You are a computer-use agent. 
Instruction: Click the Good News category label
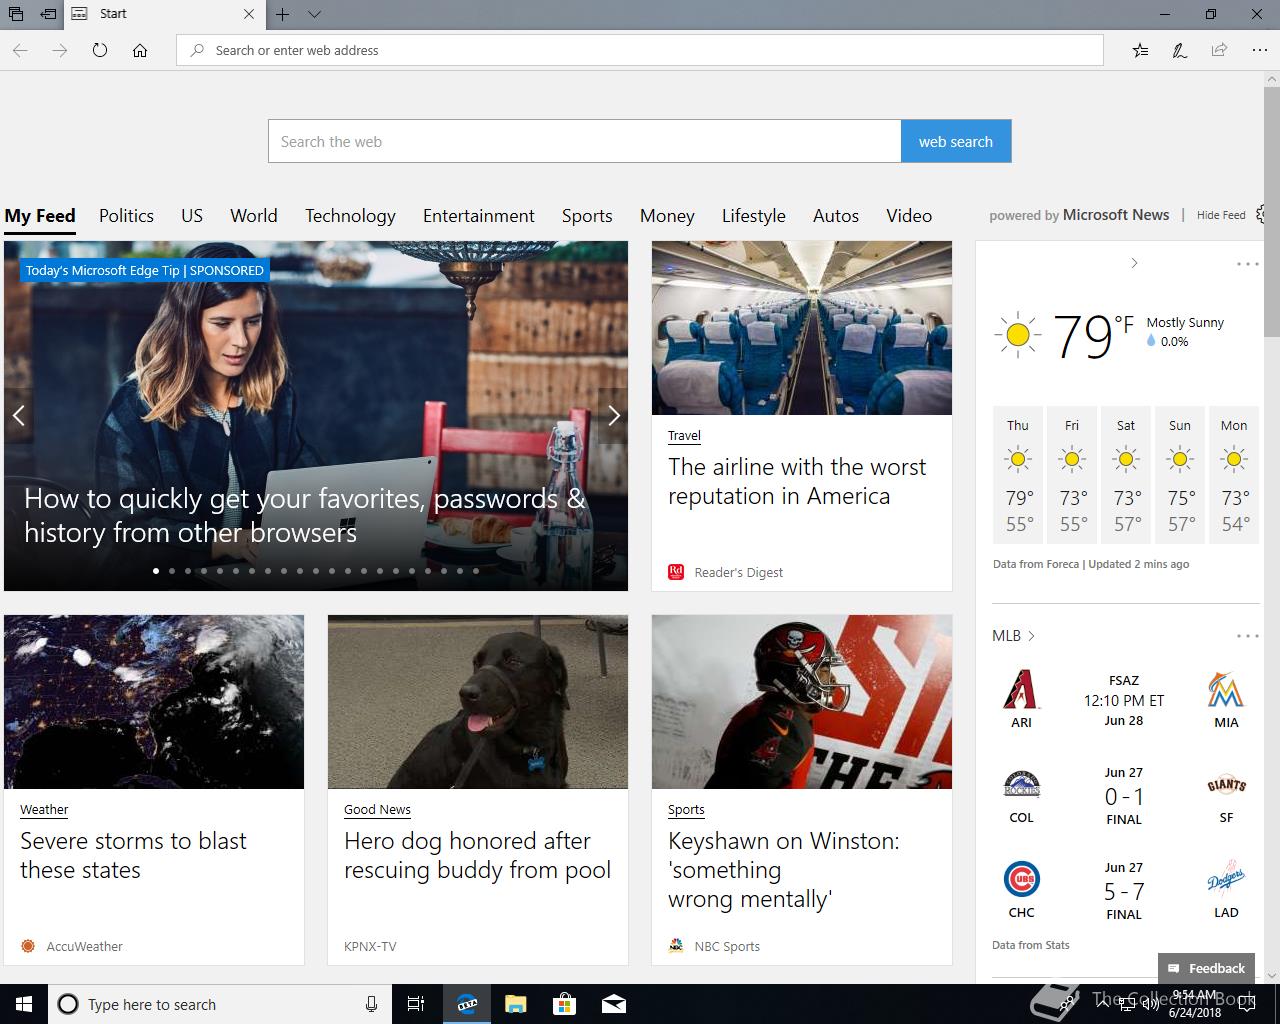coord(377,809)
